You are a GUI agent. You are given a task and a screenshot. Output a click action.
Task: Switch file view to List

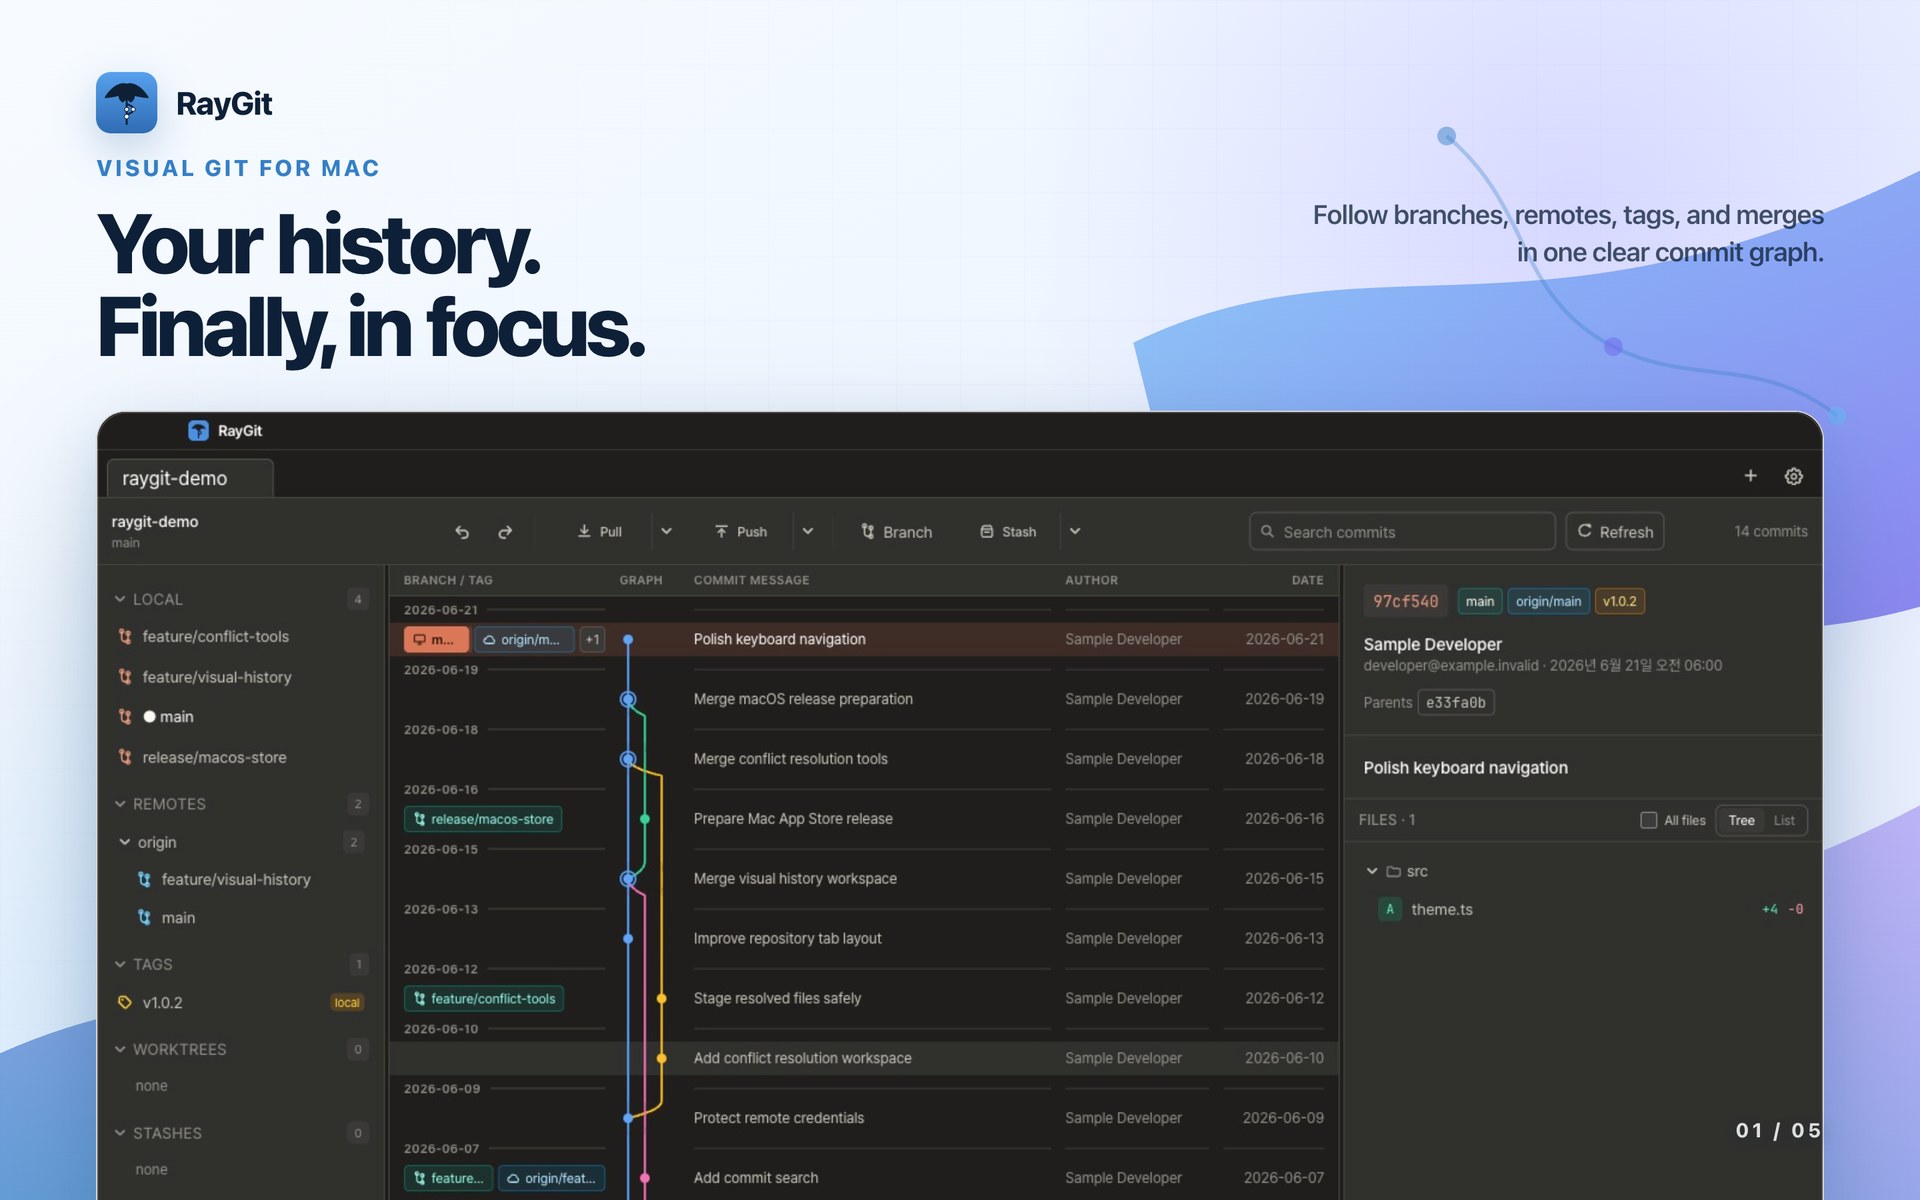click(x=1784, y=820)
